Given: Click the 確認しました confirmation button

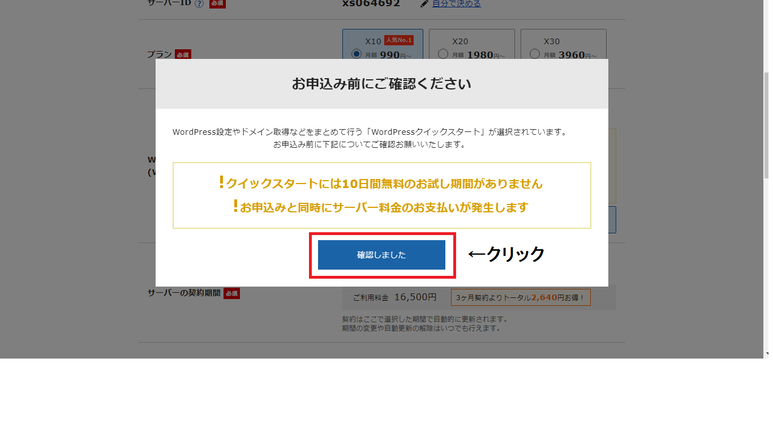Looking at the screenshot, I should 381,254.
